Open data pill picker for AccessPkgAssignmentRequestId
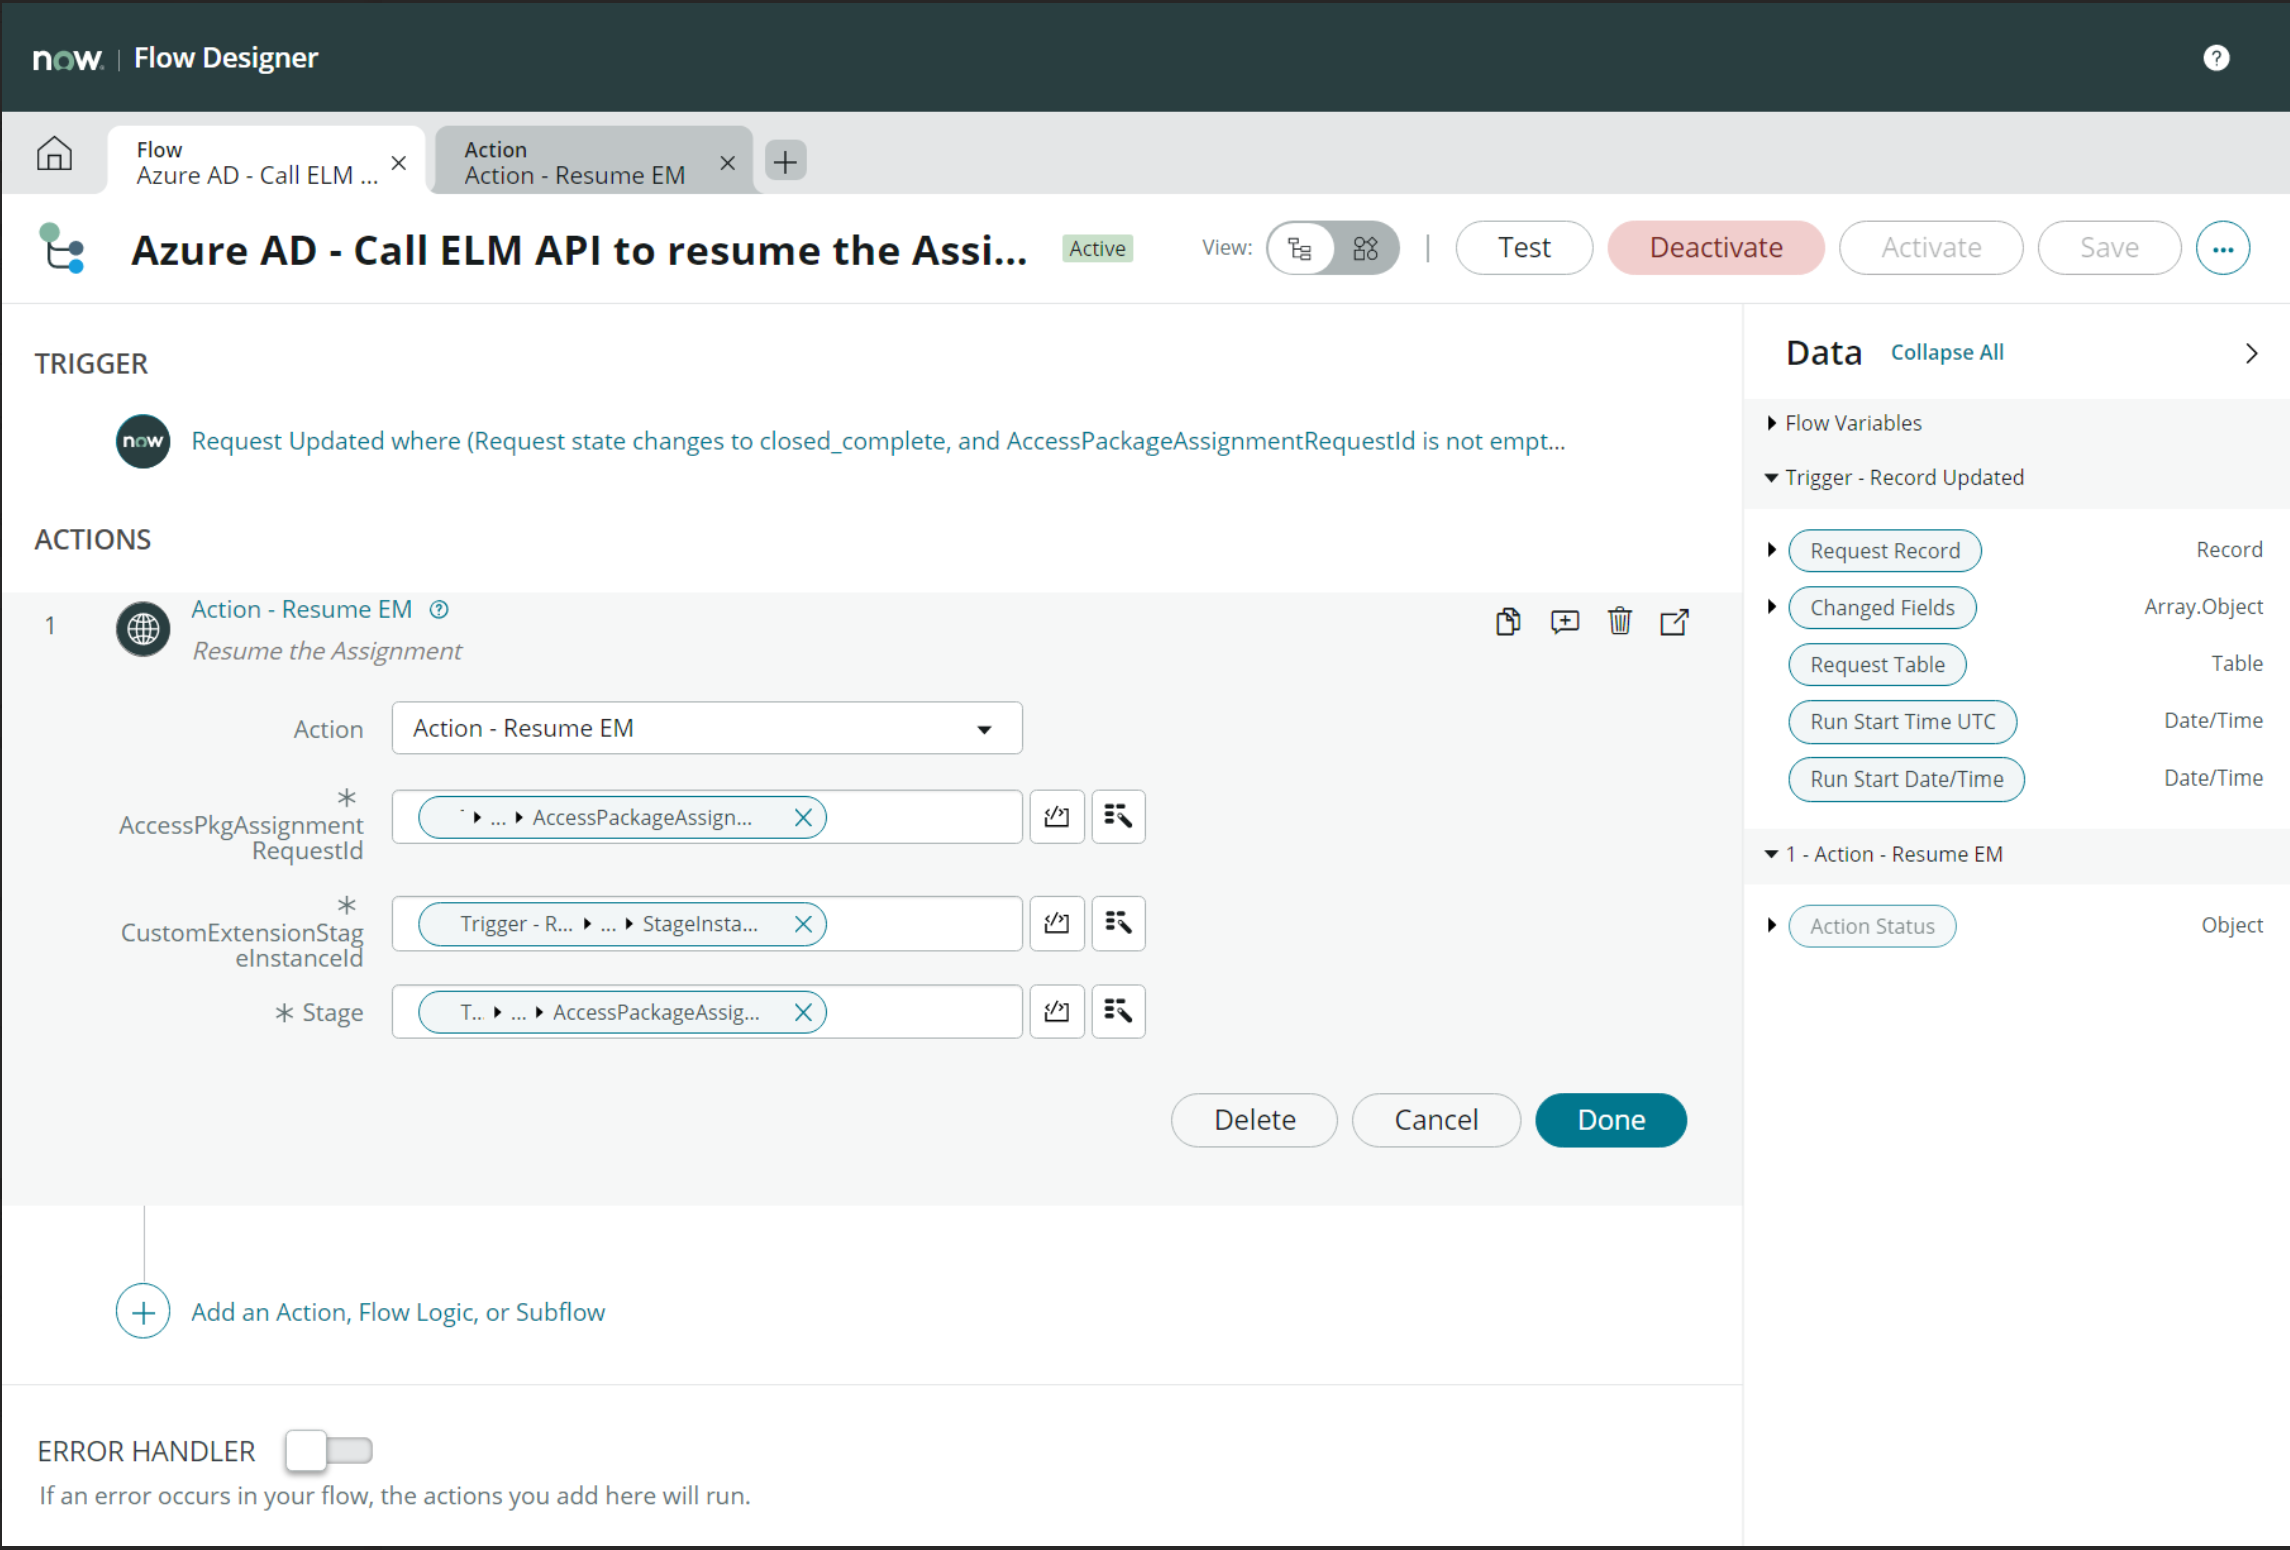Viewport: 2290px width, 1550px height. pos(1118,817)
